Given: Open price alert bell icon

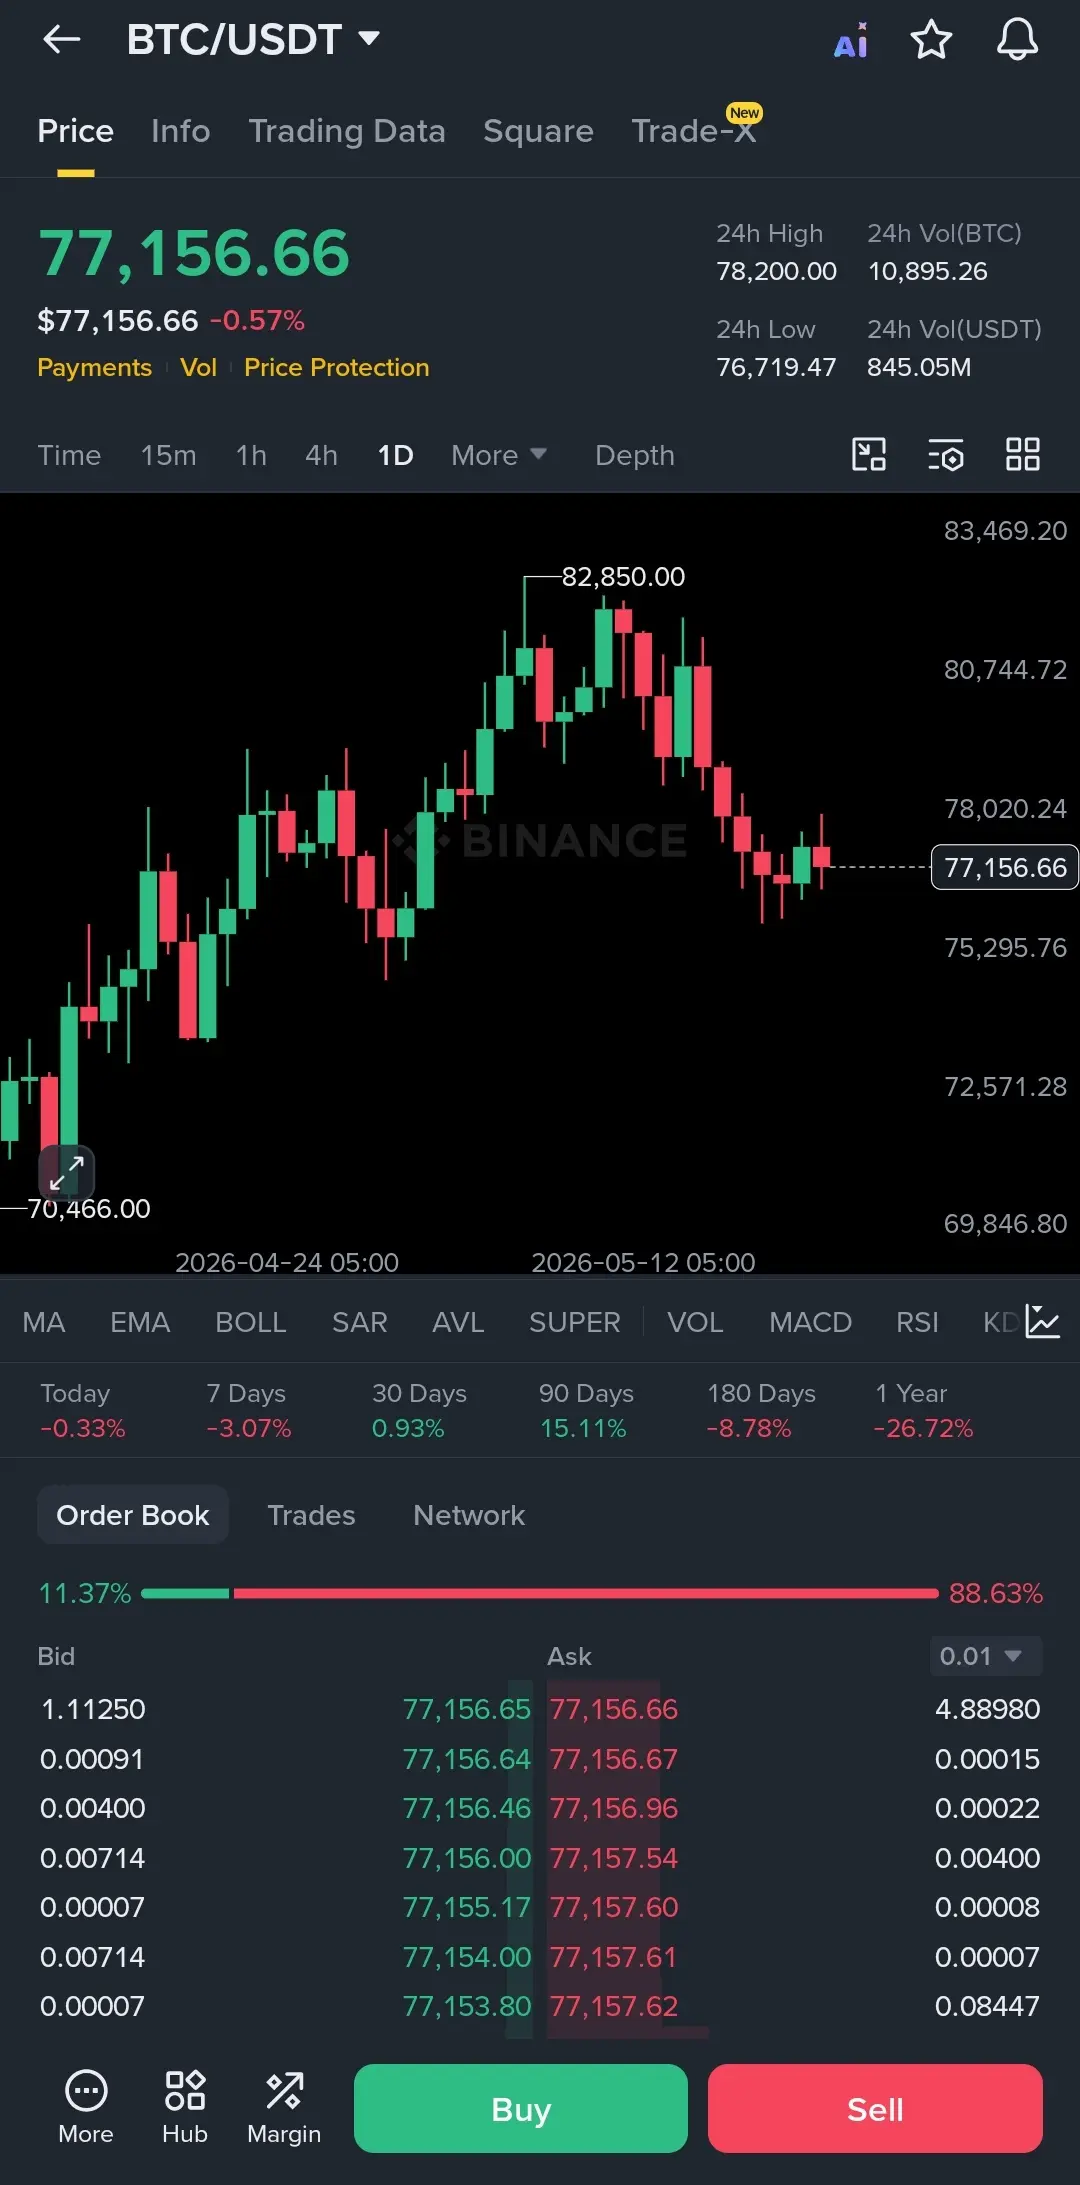Looking at the screenshot, I should click(1017, 40).
